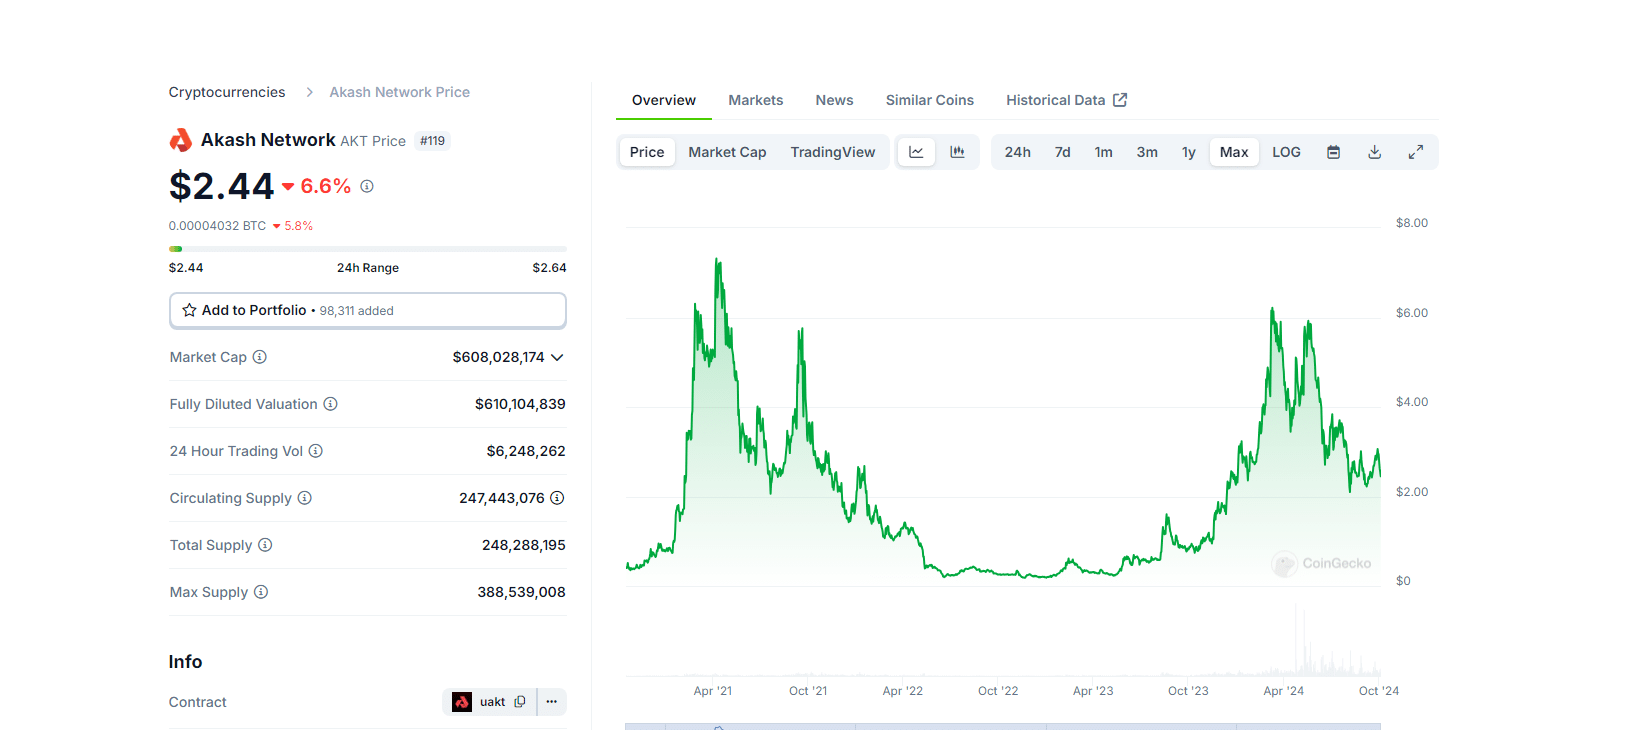The height and width of the screenshot is (730, 1628).
Task: Download the chart data
Action: click(1375, 152)
